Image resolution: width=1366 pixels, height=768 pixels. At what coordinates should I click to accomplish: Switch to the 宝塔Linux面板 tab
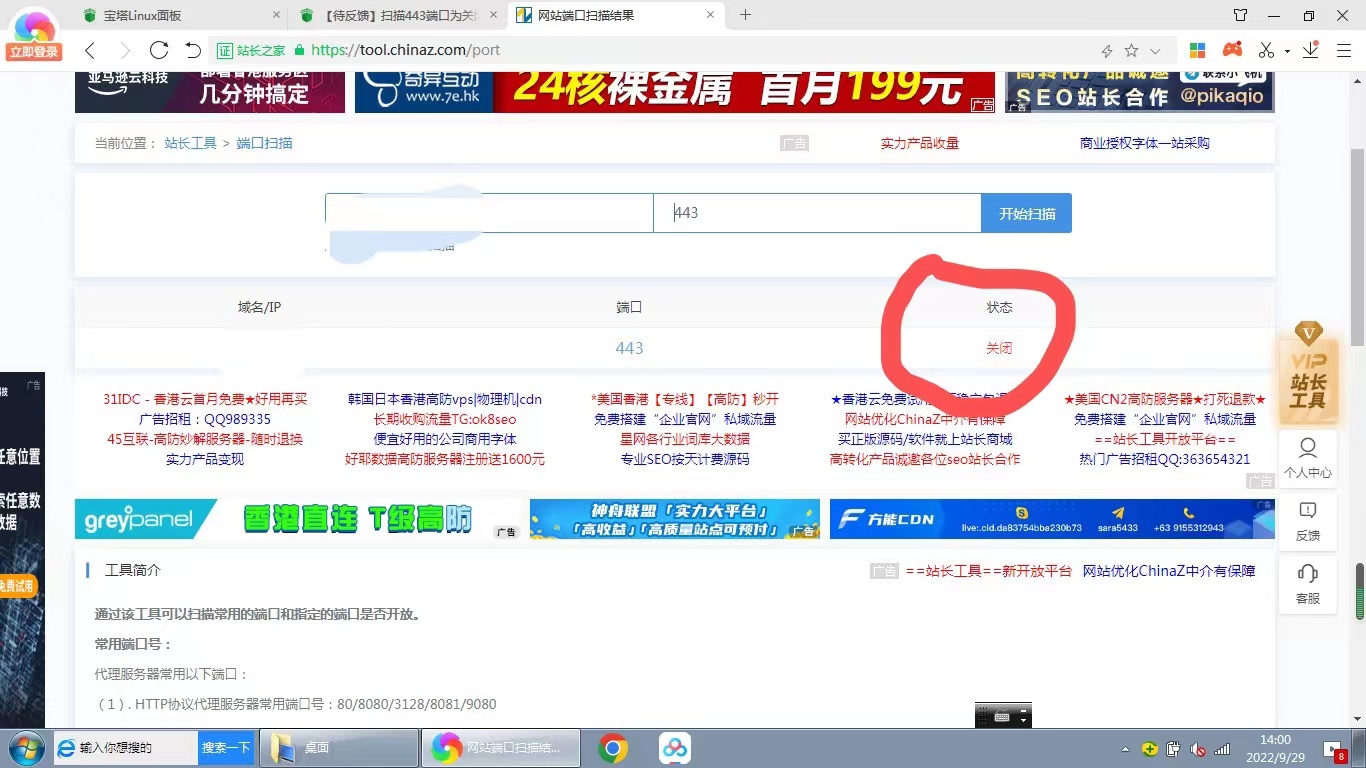[x=180, y=16]
